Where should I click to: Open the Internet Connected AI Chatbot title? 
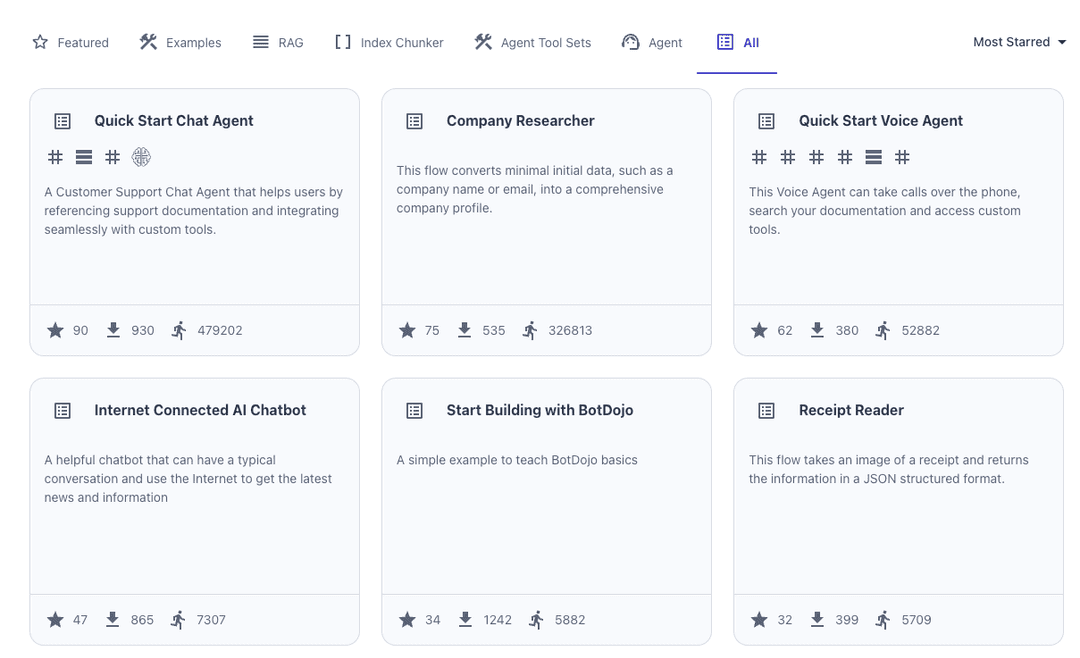(200, 410)
